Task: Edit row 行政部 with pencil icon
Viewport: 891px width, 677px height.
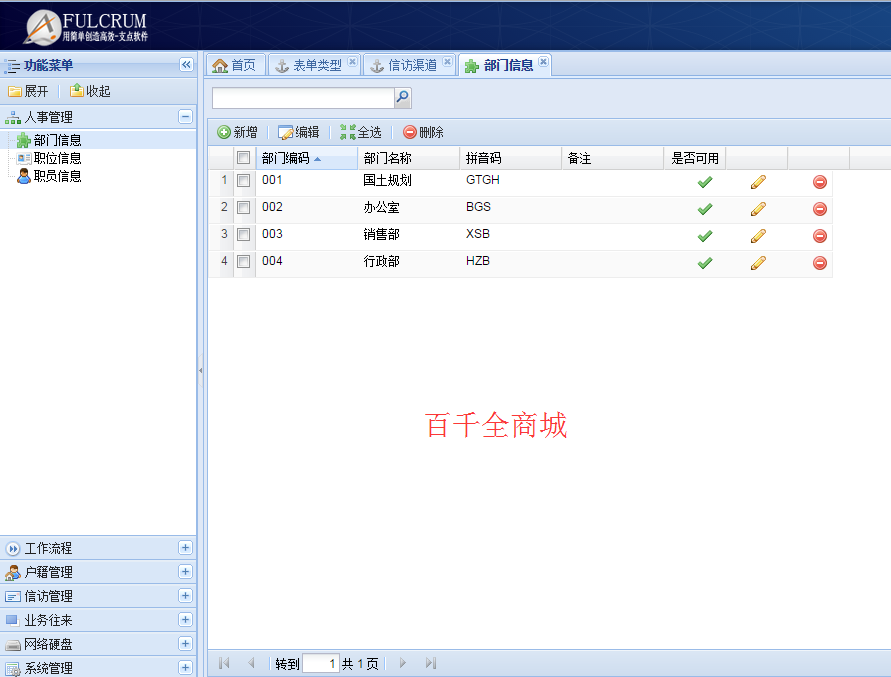Action: coord(758,263)
